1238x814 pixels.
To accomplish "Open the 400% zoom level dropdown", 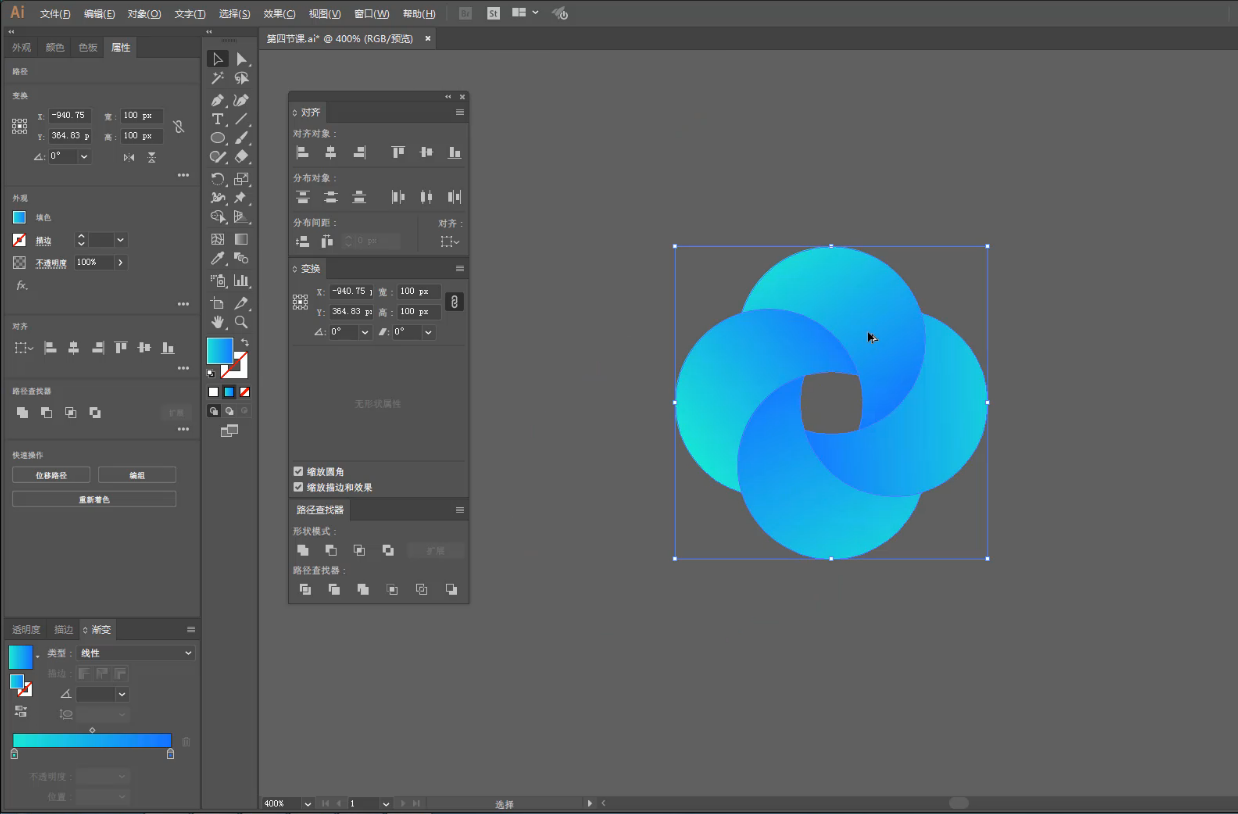I will point(307,803).
